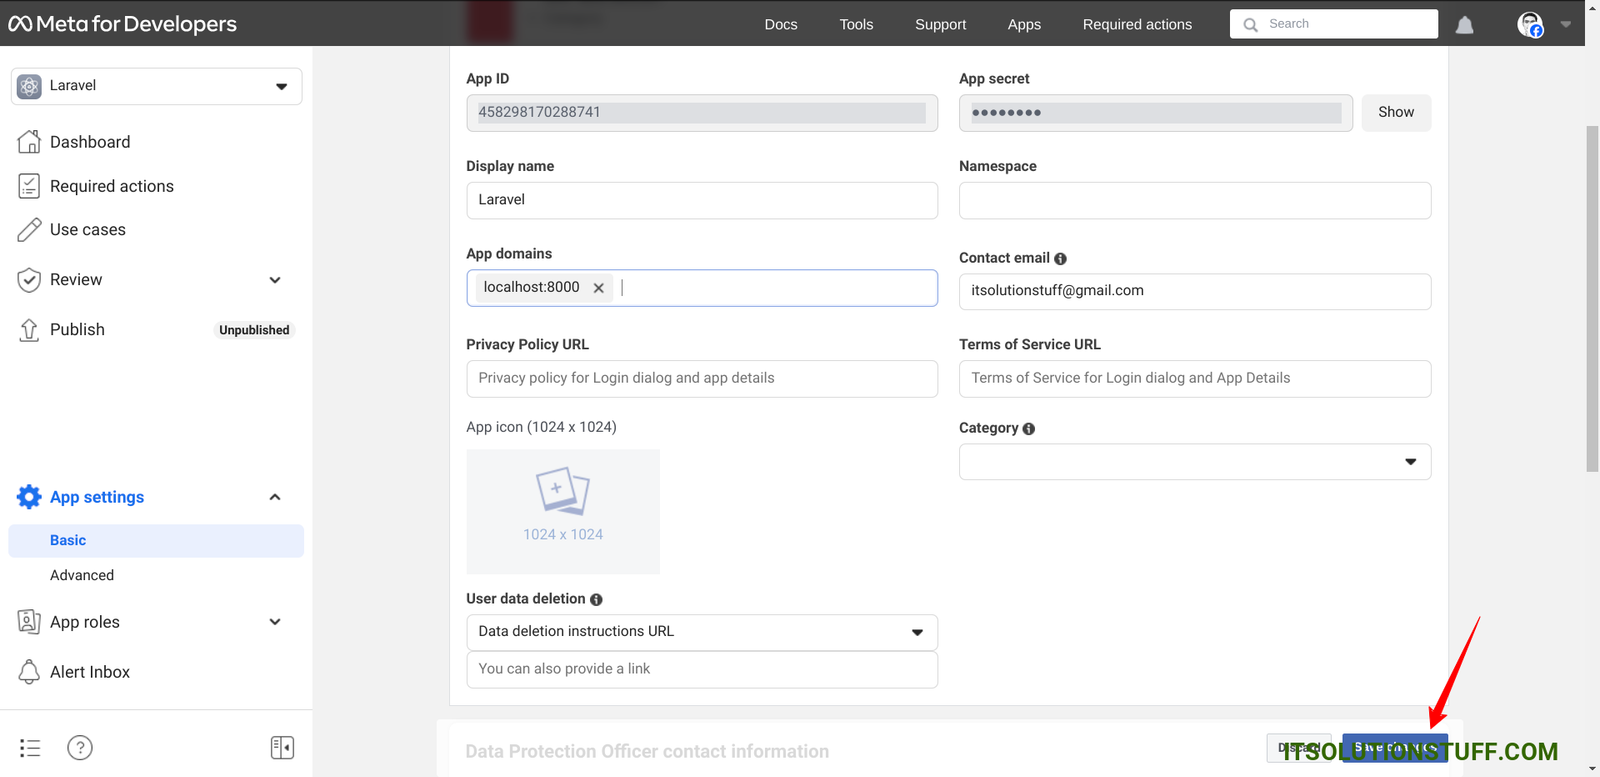Image resolution: width=1600 pixels, height=777 pixels.
Task: Click the Category info icon
Action: [1029, 429]
